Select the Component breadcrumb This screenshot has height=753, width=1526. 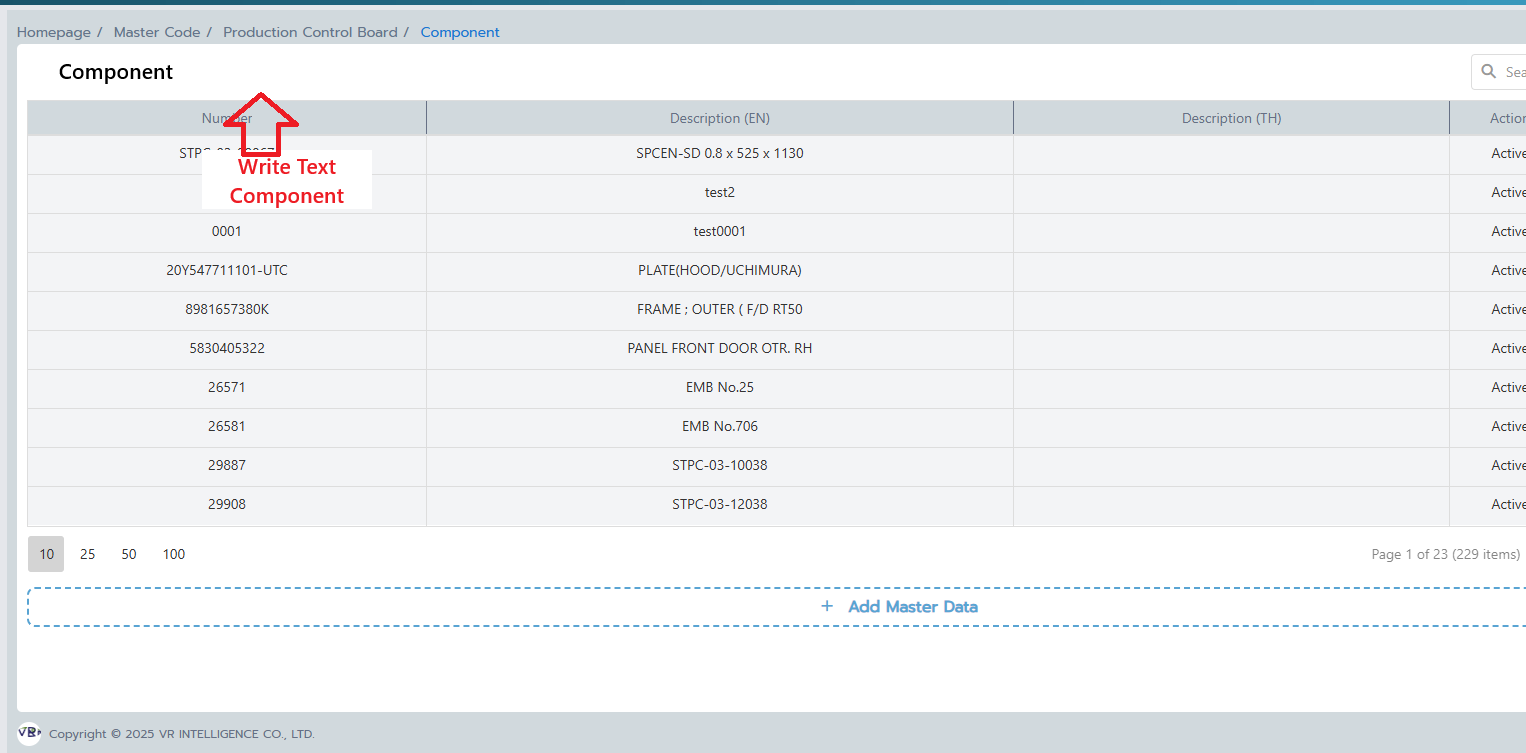[460, 32]
